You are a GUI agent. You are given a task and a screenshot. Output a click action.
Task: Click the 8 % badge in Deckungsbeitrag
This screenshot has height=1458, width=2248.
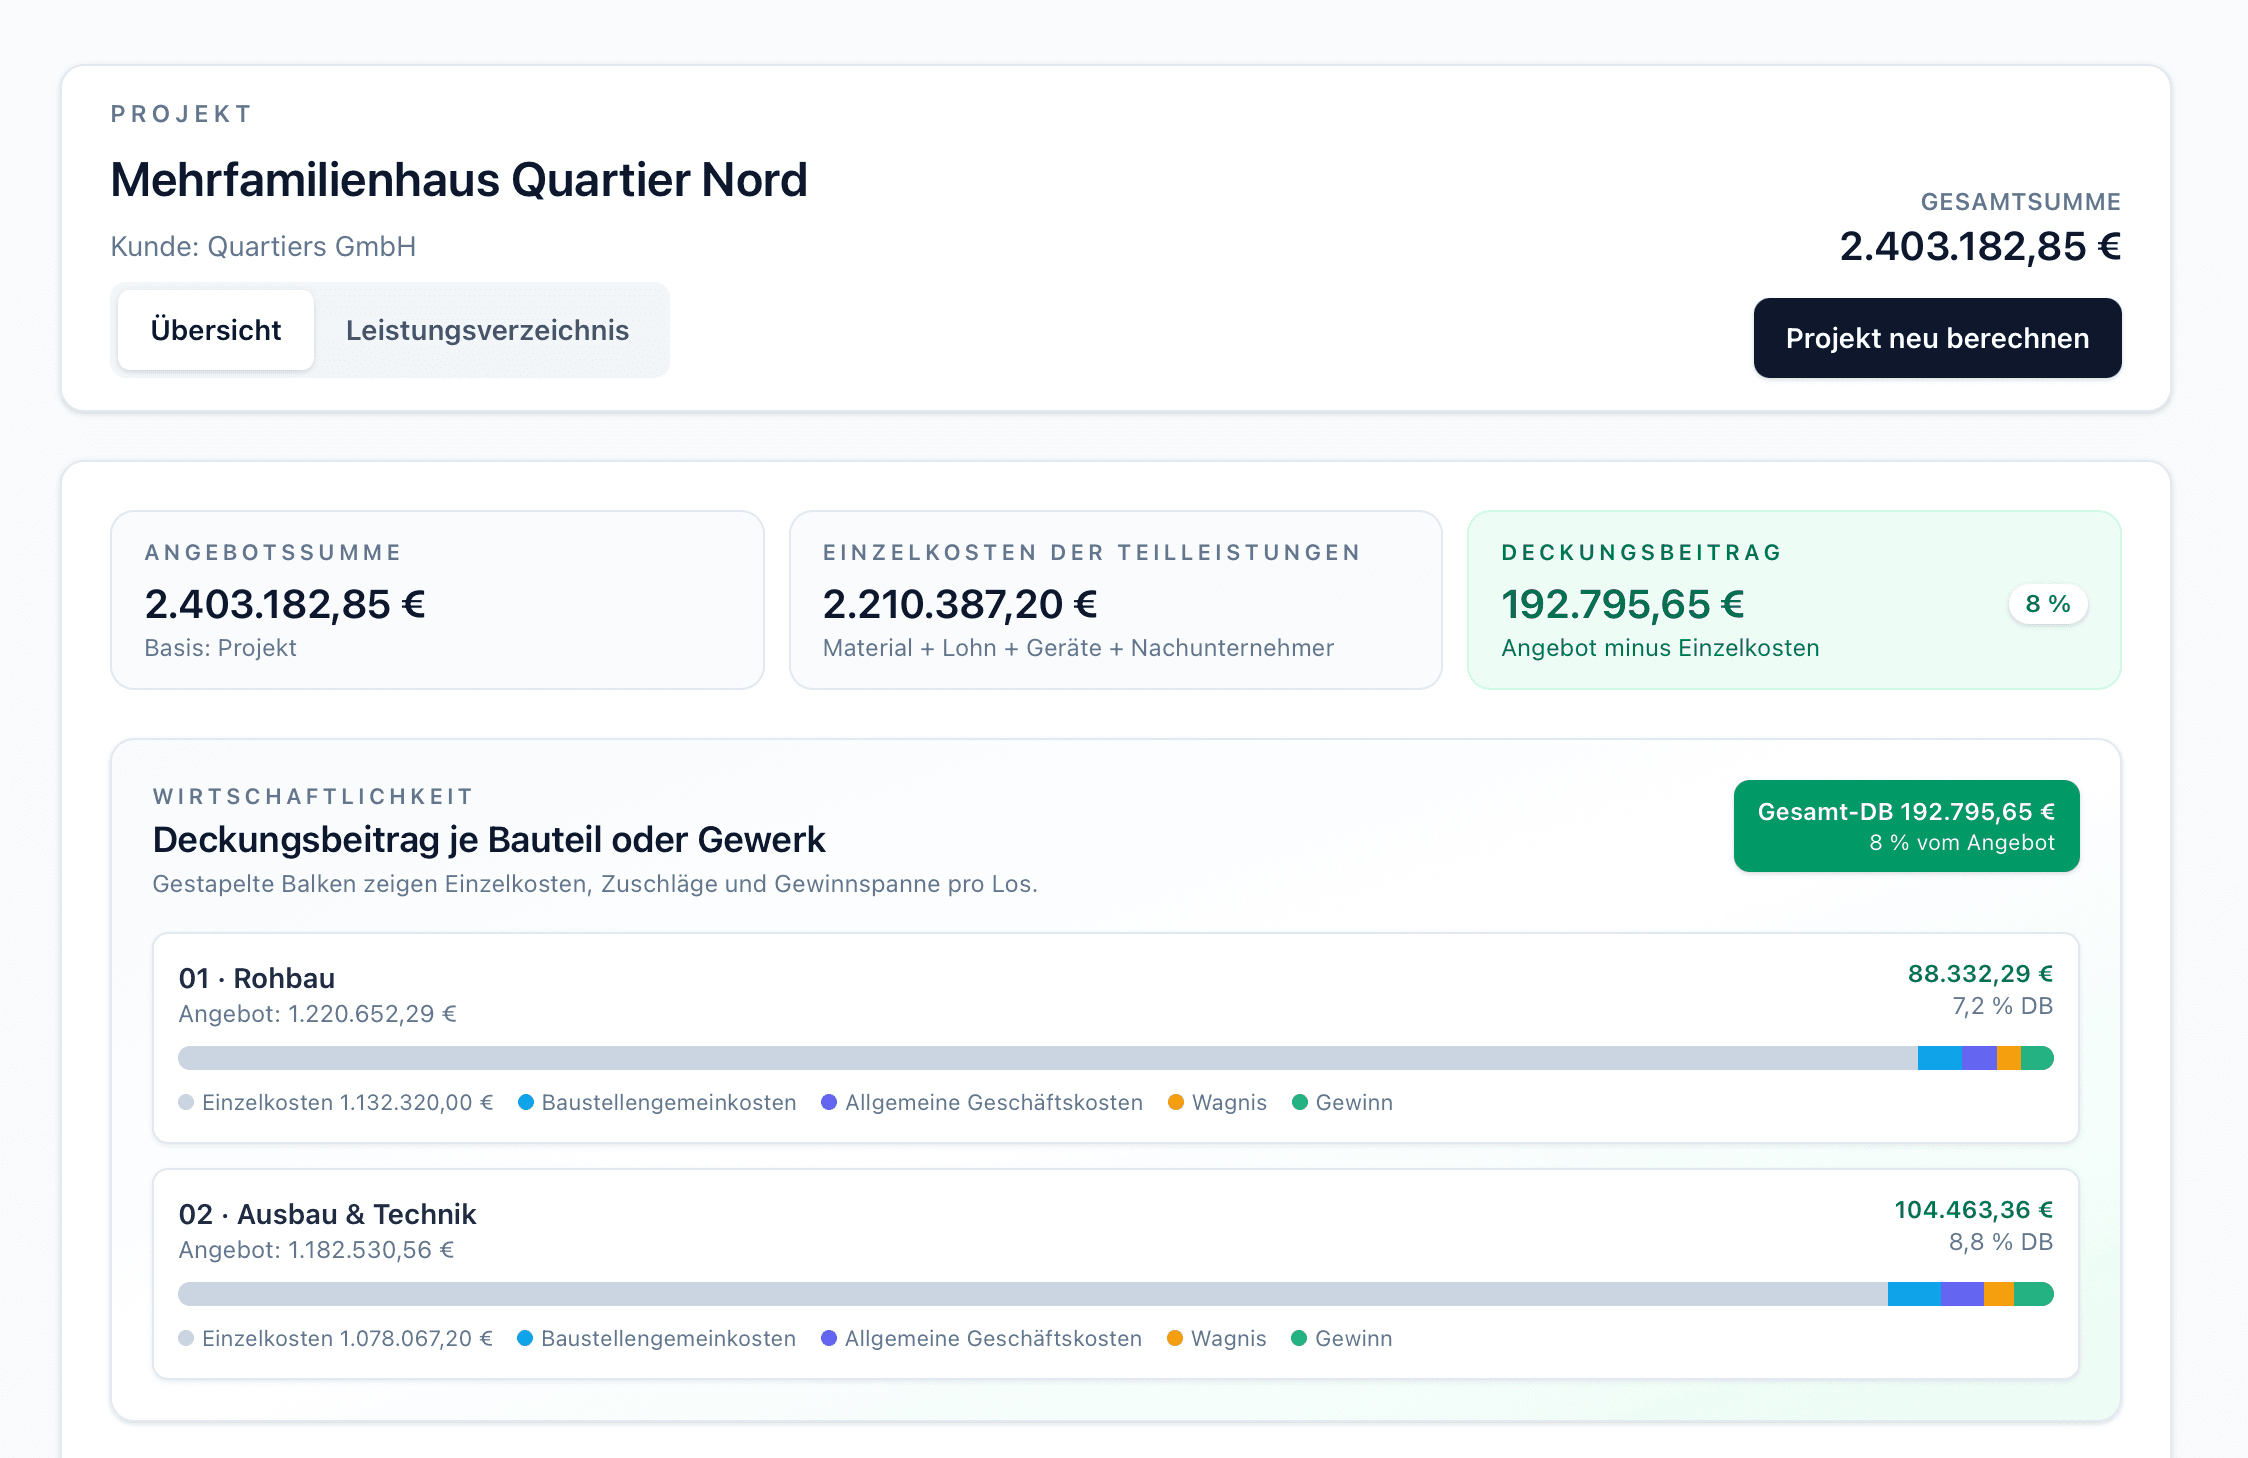pos(2047,604)
